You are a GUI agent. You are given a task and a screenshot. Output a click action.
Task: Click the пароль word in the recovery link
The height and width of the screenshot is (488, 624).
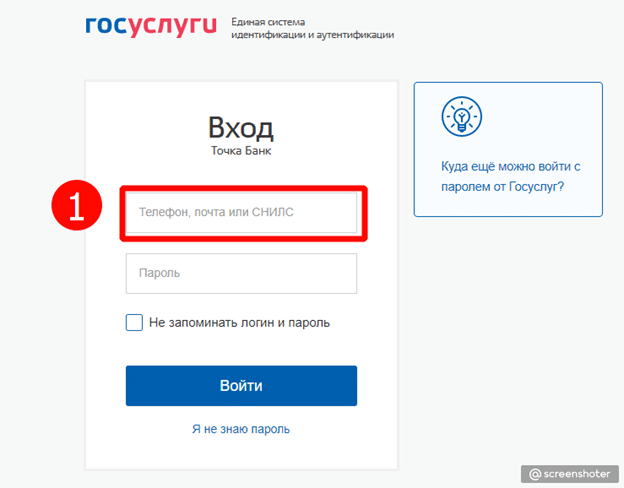[271, 429]
